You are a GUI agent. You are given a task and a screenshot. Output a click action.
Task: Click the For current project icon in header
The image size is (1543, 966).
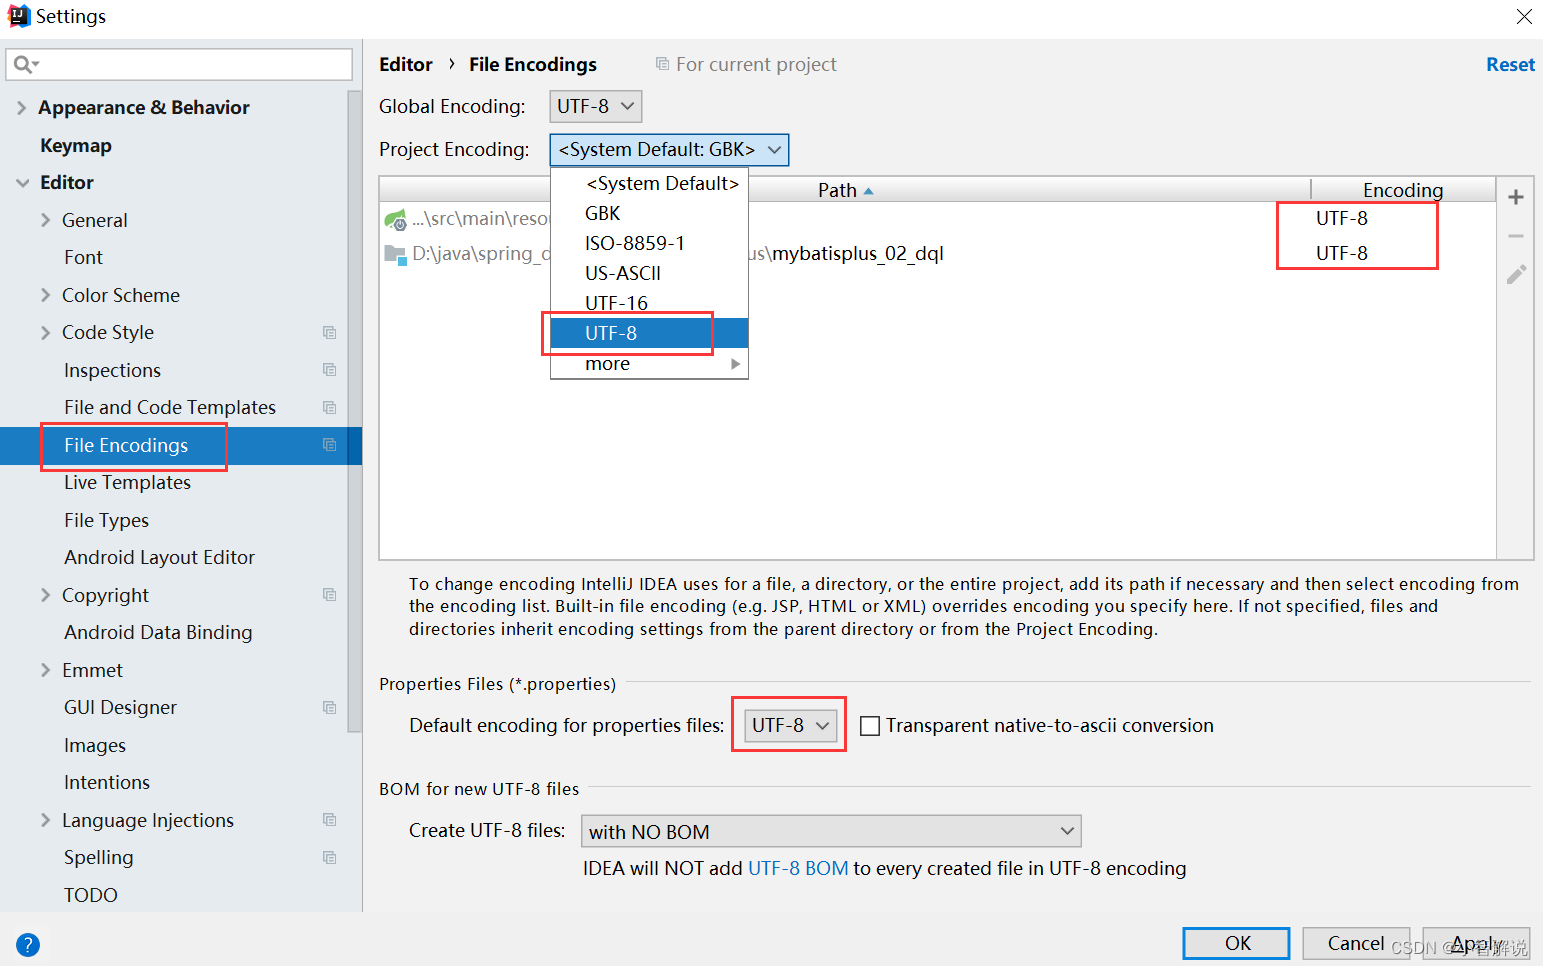662,63
